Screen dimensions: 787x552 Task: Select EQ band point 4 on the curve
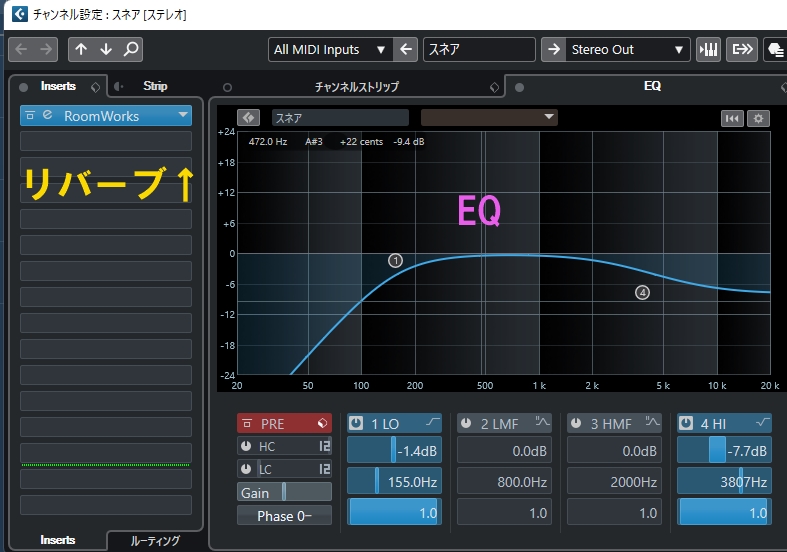(x=642, y=293)
